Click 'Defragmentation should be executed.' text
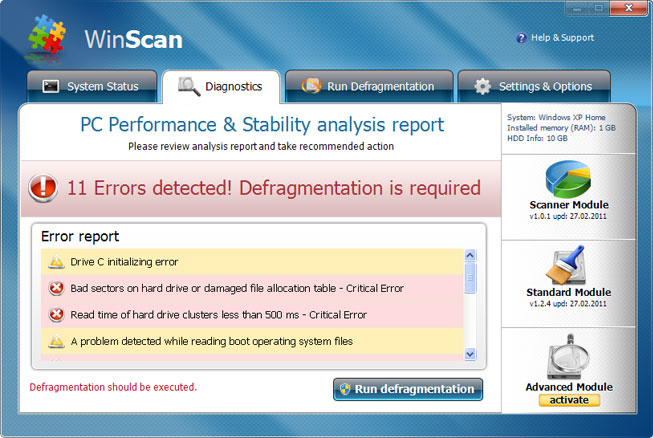Image resolution: width=653 pixels, height=438 pixels. coord(113,387)
